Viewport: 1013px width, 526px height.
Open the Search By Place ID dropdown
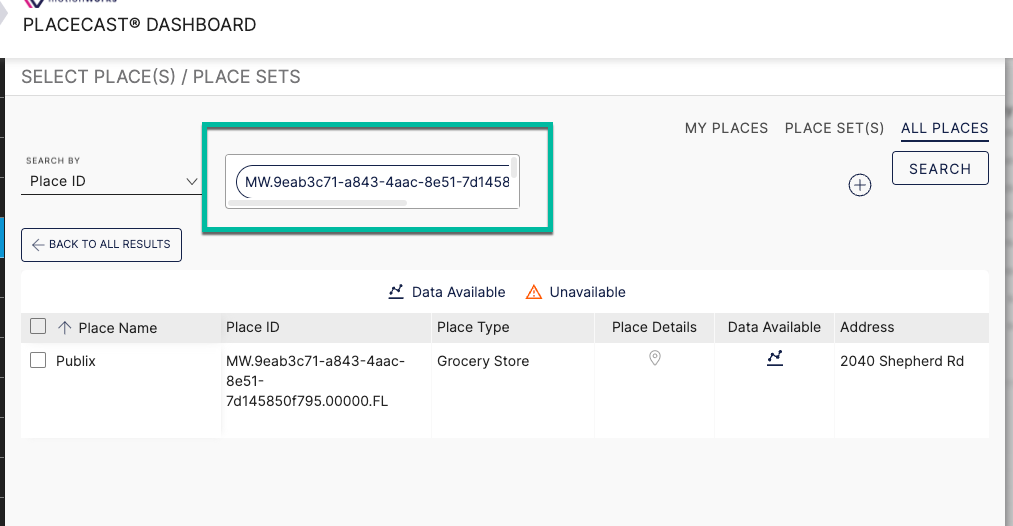point(111,182)
